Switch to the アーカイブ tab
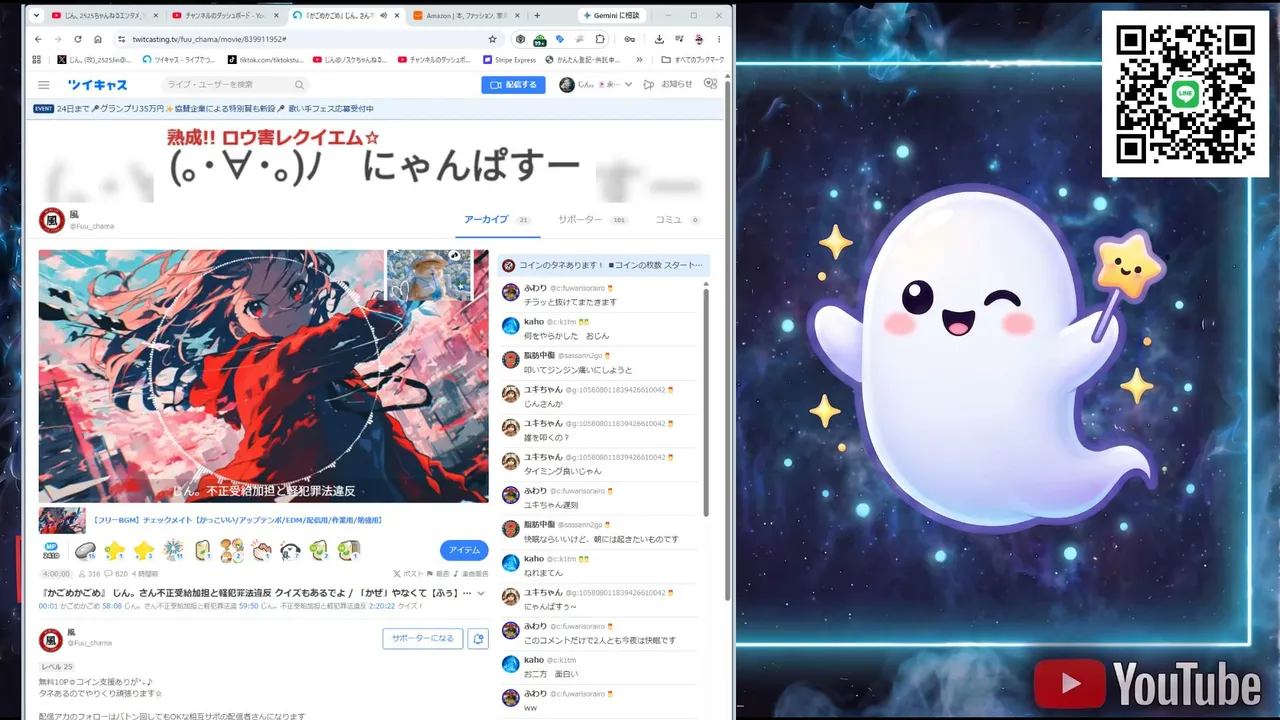This screenshot has width=1280, height=720. pyautogui.click(x=497, y=220)
